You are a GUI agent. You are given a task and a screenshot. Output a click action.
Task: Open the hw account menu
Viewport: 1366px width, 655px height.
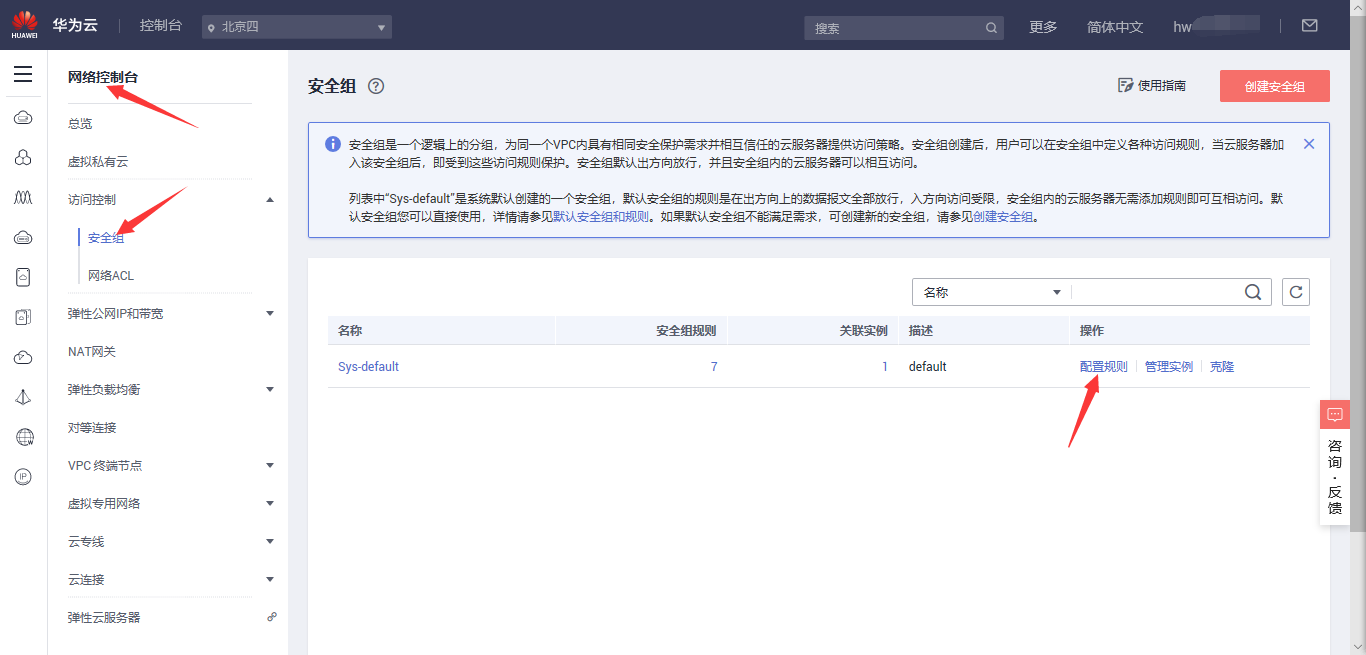pos(1217,27)
